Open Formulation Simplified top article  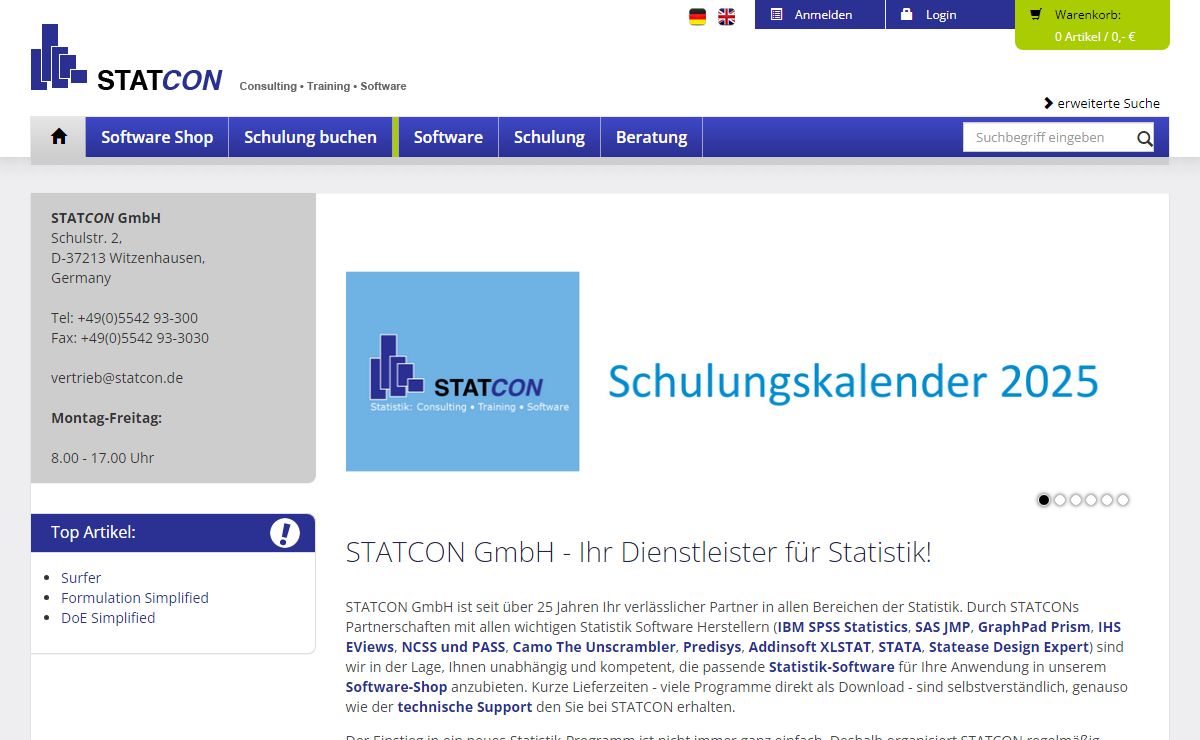click(x=135, y=598)
